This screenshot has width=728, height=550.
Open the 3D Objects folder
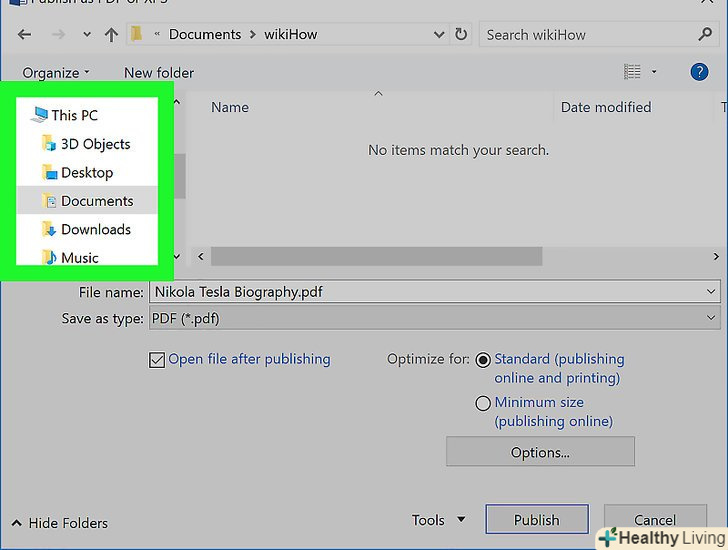(94, 144)
